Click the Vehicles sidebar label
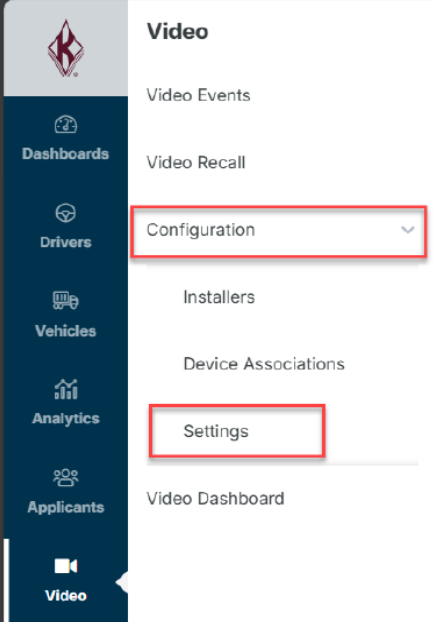 65,331
